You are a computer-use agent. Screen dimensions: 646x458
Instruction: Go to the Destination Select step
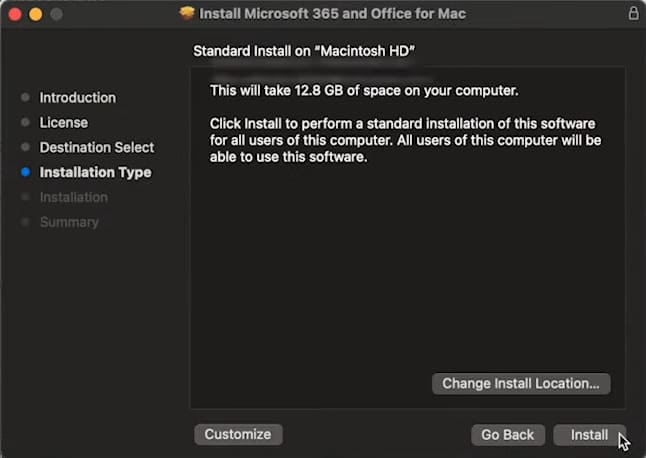coord(96,148)
